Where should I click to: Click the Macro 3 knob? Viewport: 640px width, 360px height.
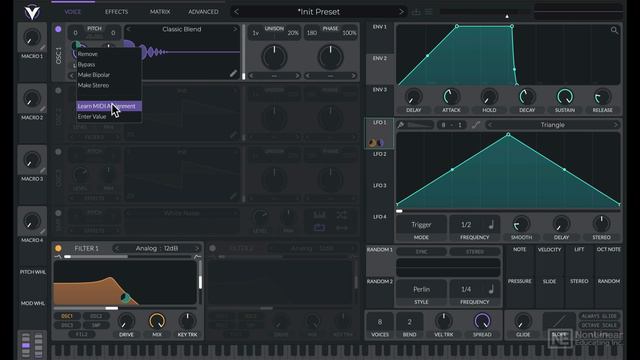click(x=32, y=160)
